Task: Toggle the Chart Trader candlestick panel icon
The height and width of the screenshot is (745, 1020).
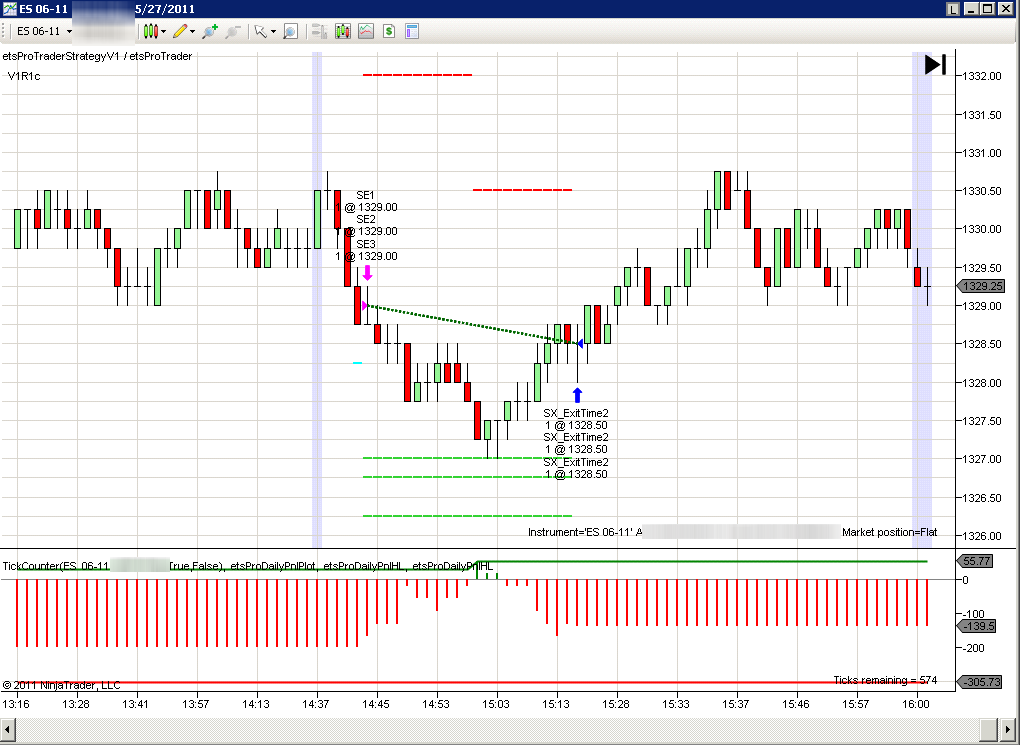Action: click(343, 31)
